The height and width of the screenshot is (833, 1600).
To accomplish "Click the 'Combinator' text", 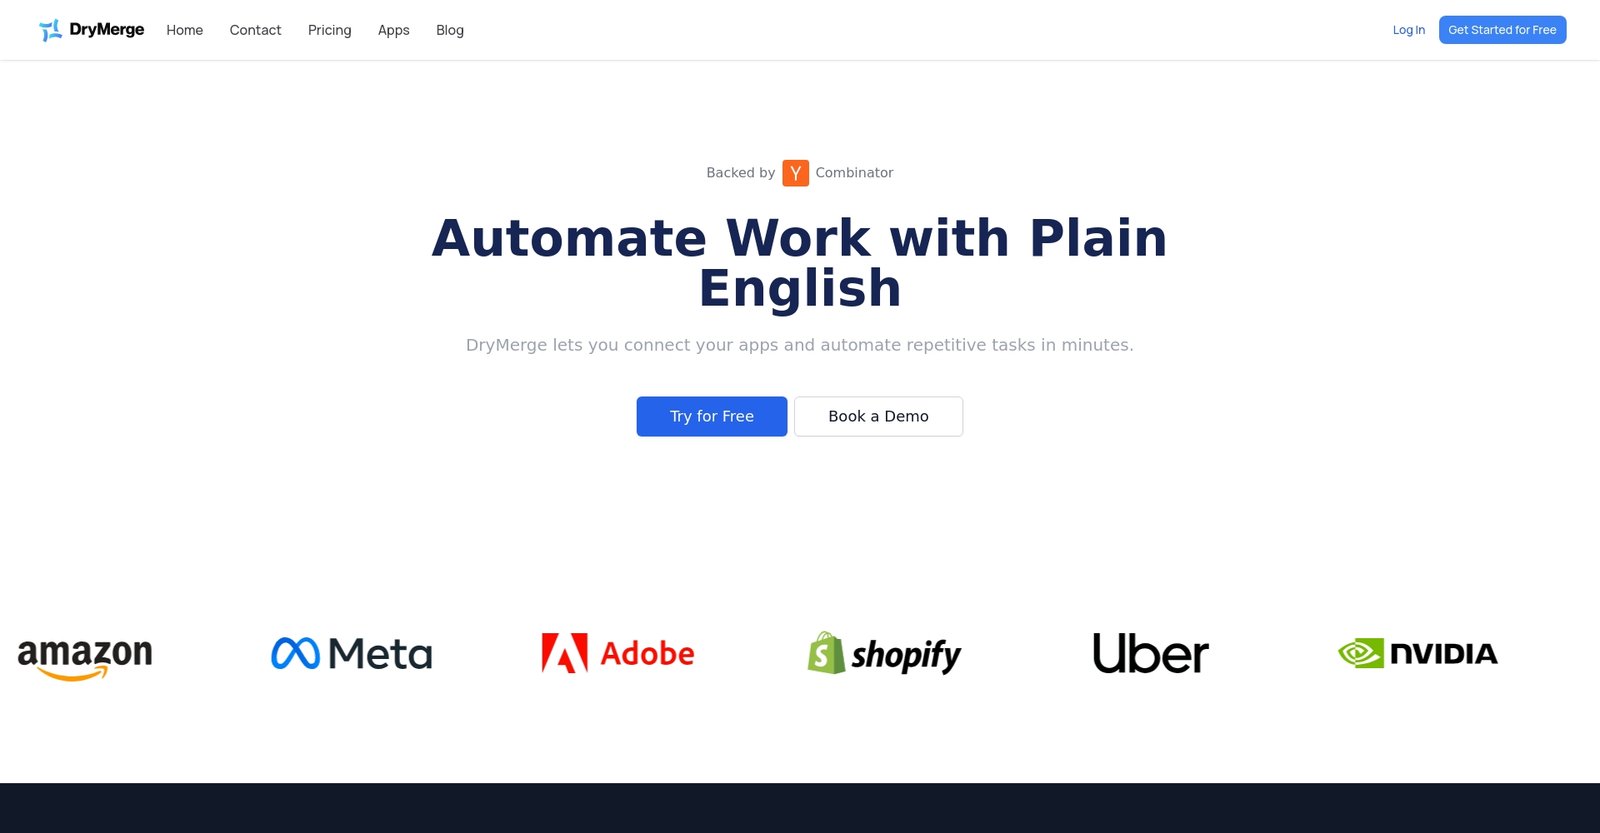I will click(x=854, y=173).
